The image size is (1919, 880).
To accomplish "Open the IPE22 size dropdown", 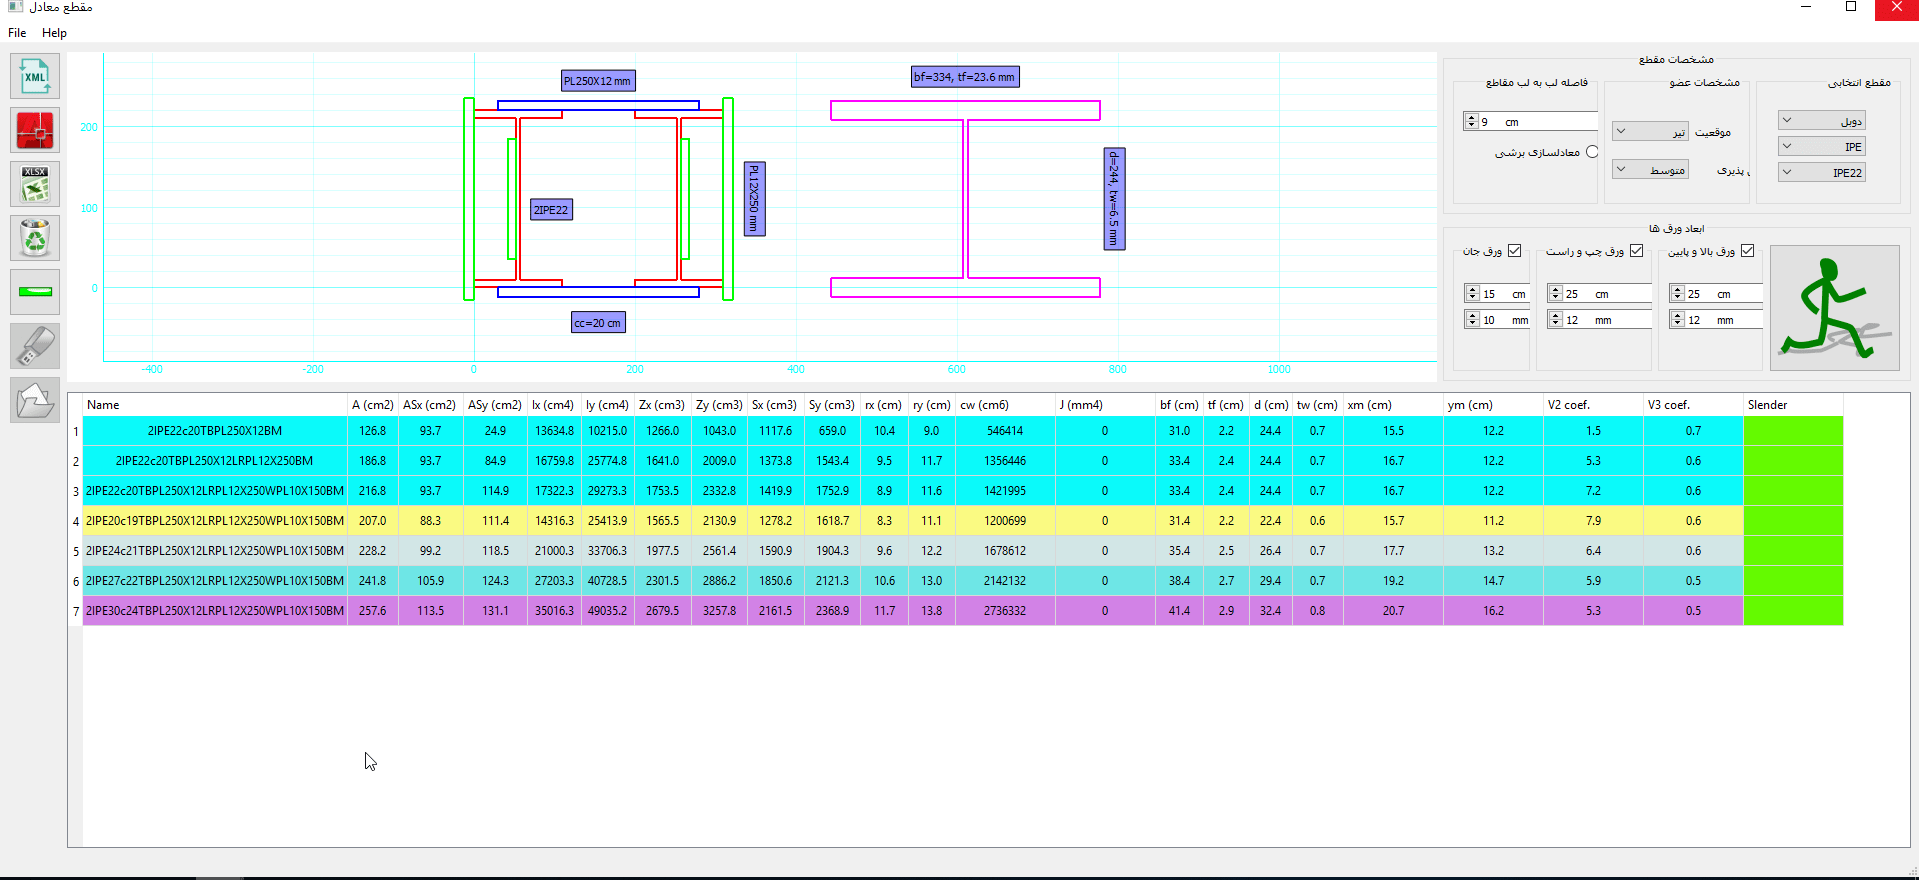I will pyautogui.click(x=1822, y=173).
